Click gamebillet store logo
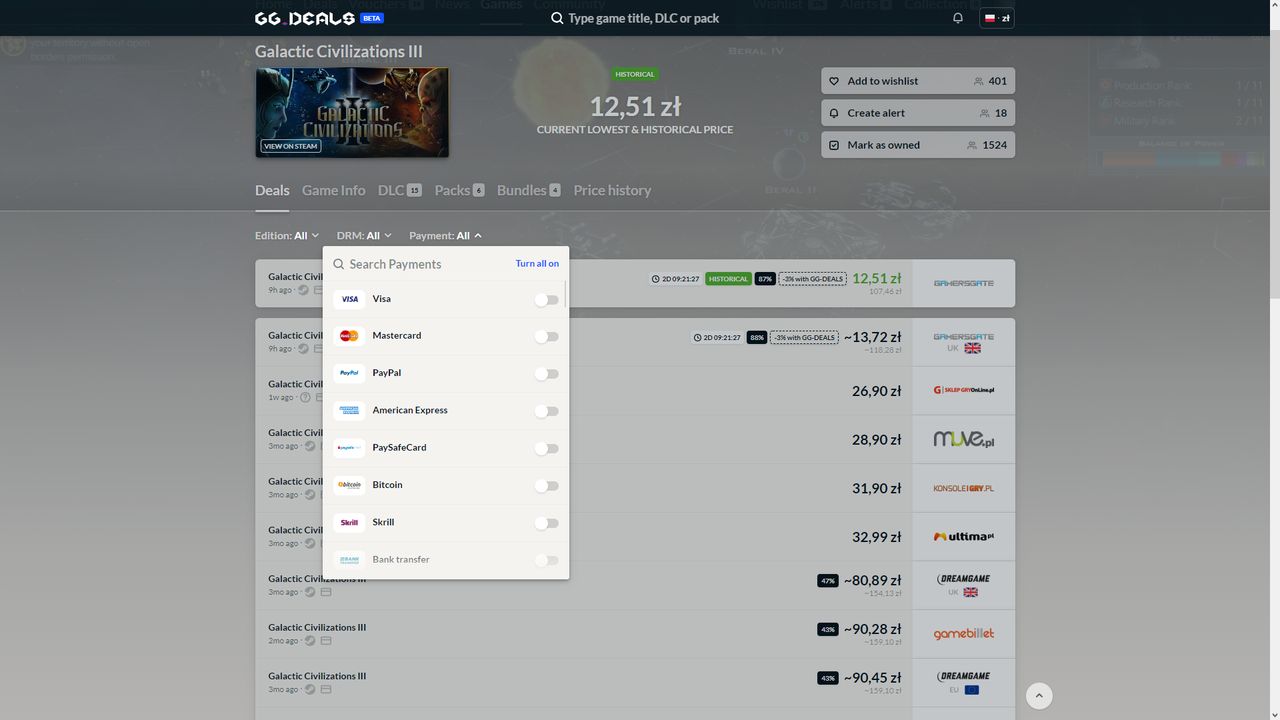This screenshot has height=720, width=1280. (963, 634)
